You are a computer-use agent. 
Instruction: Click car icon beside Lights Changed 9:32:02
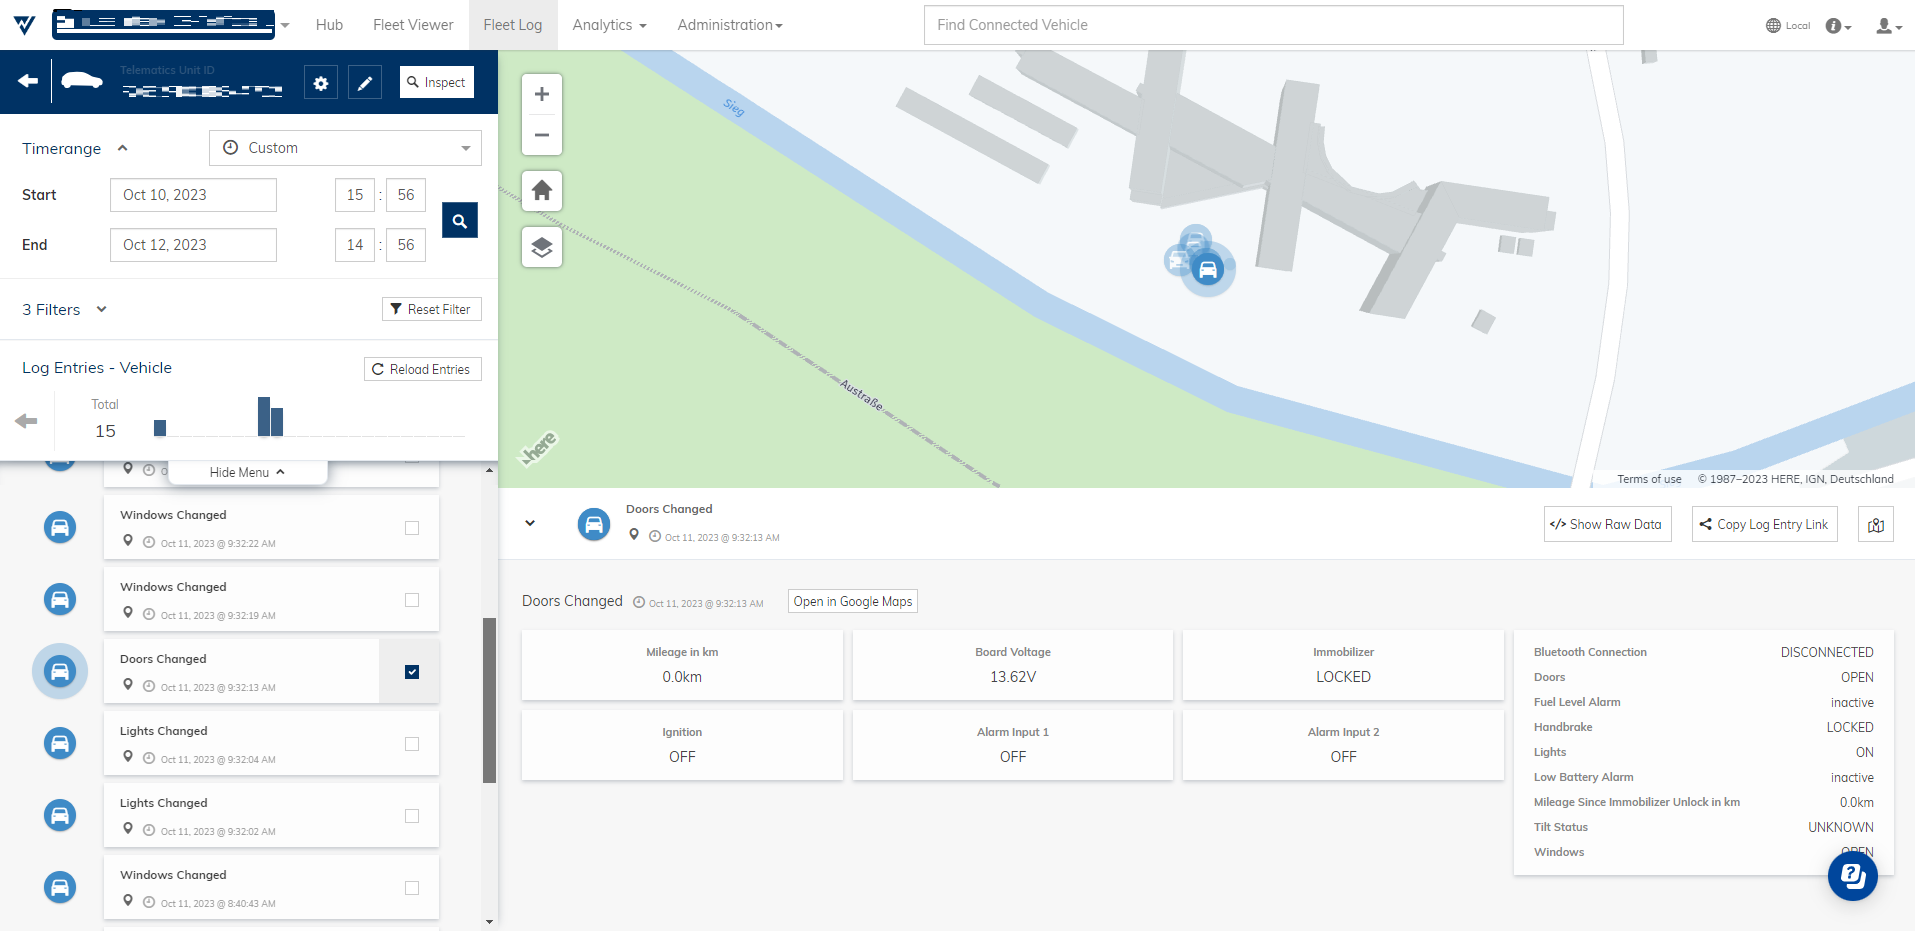[60, 815]
